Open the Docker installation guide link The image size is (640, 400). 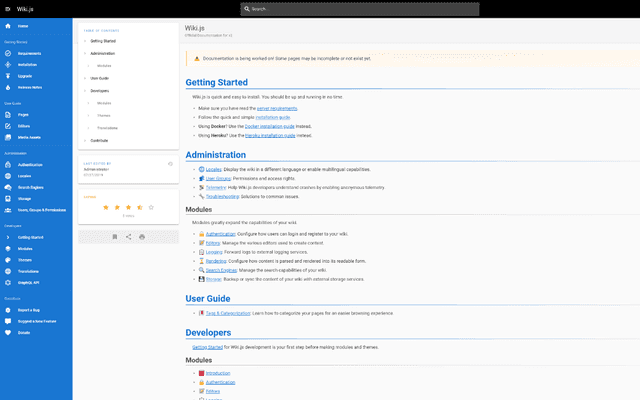pos(269,127)
